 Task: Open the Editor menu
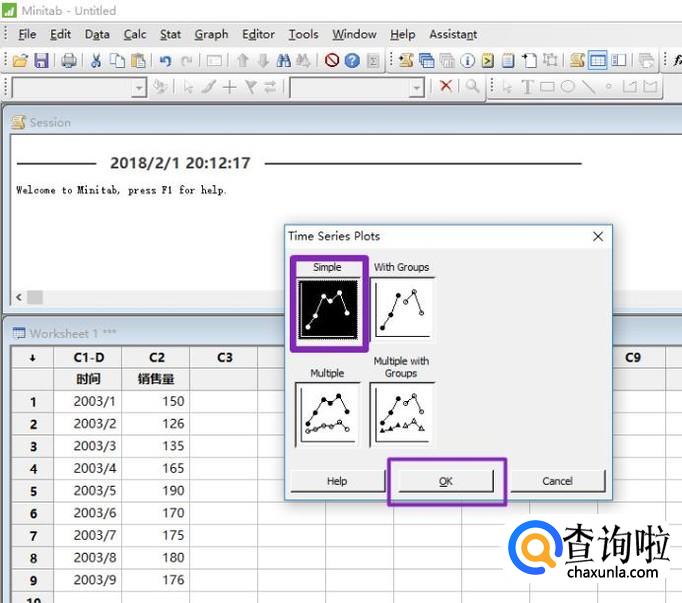(x=258, y=34)
